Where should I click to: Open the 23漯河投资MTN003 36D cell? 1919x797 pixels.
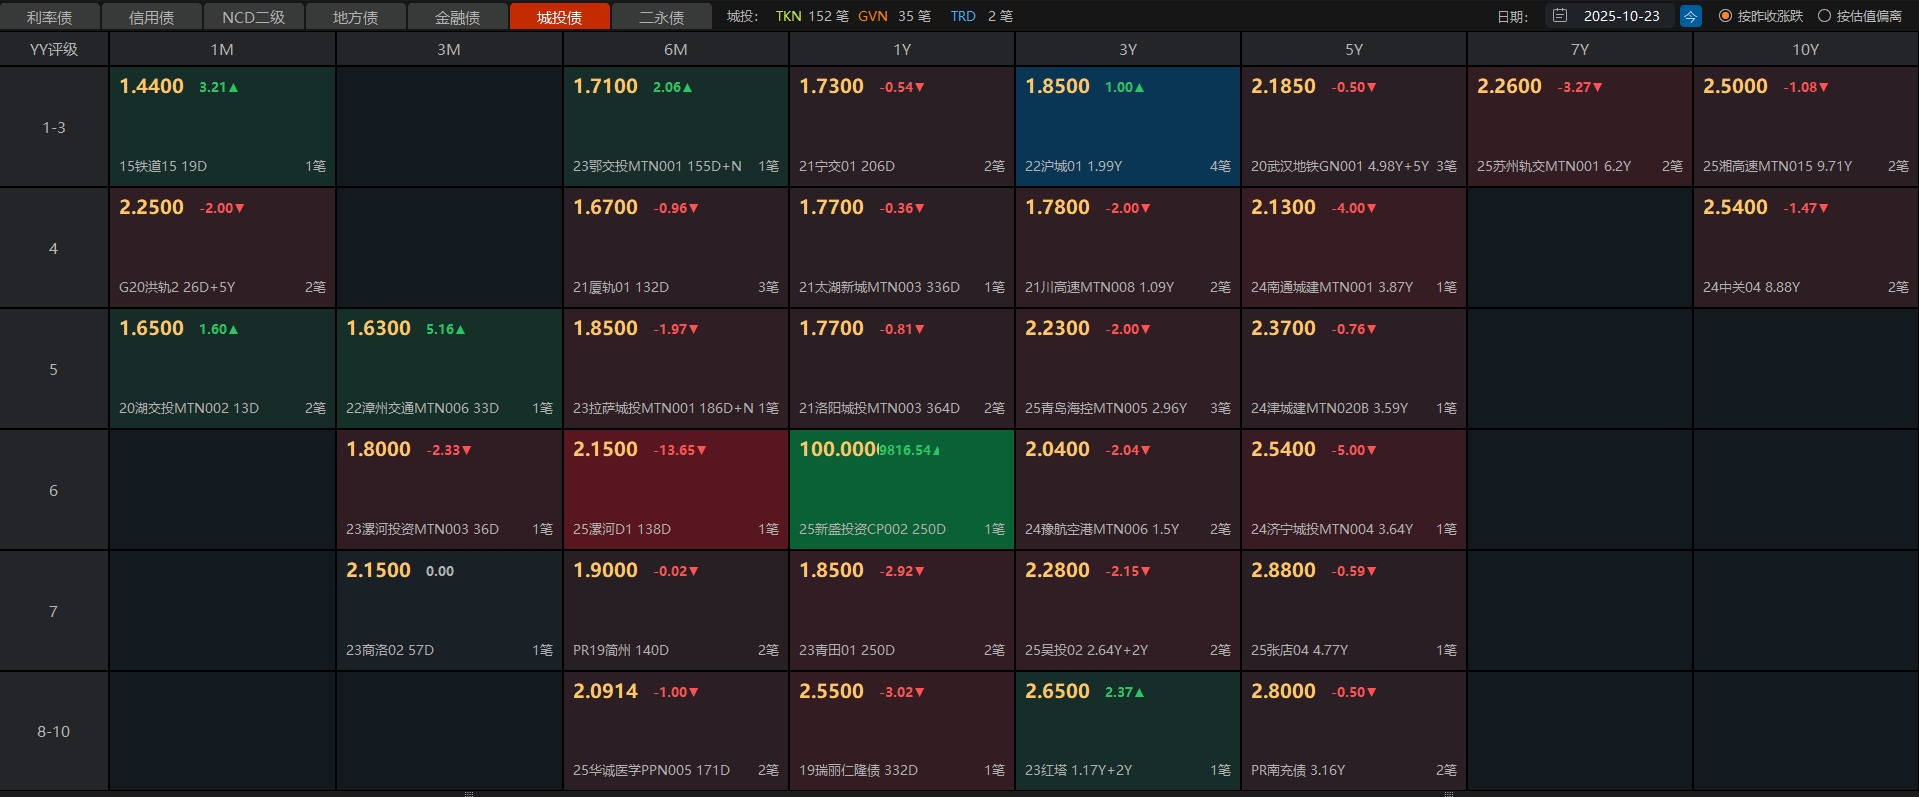tap(449, 490)
